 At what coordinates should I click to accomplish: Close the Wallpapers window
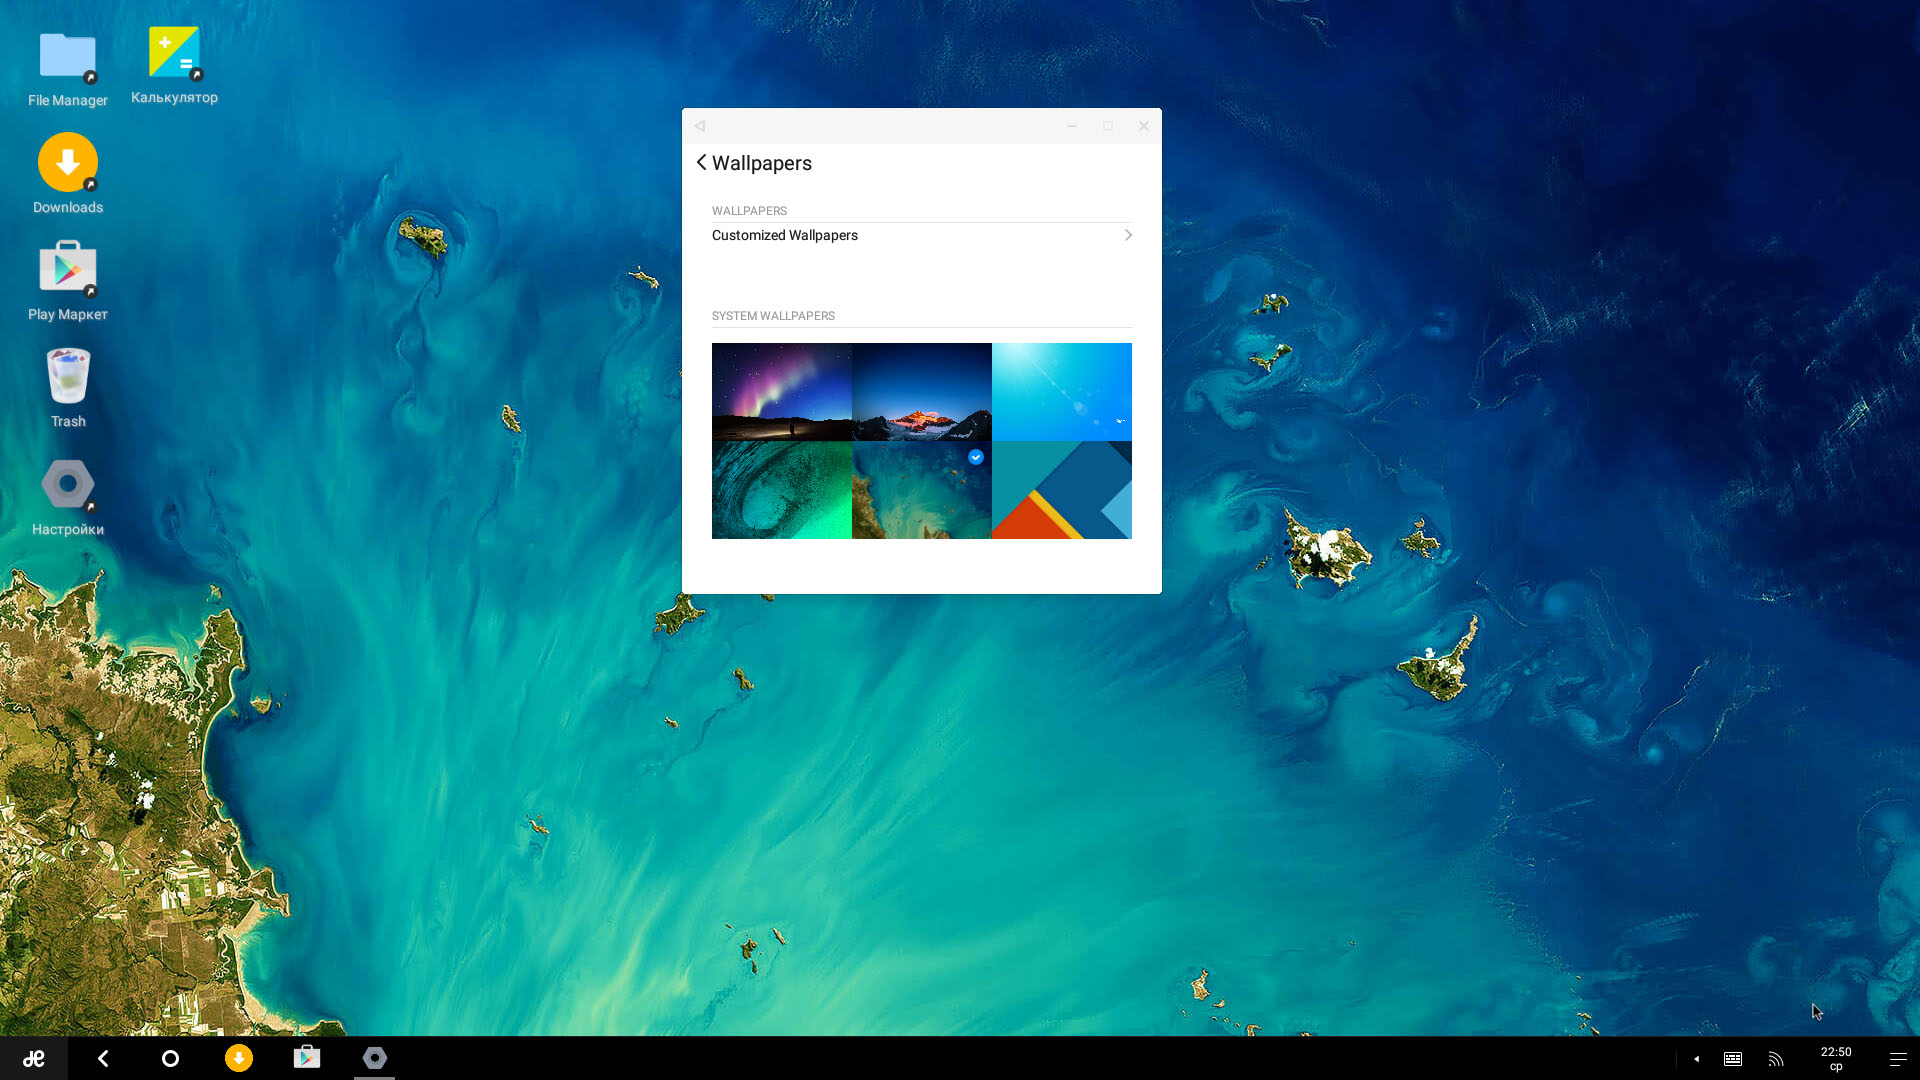click(x=1144, y=126)
